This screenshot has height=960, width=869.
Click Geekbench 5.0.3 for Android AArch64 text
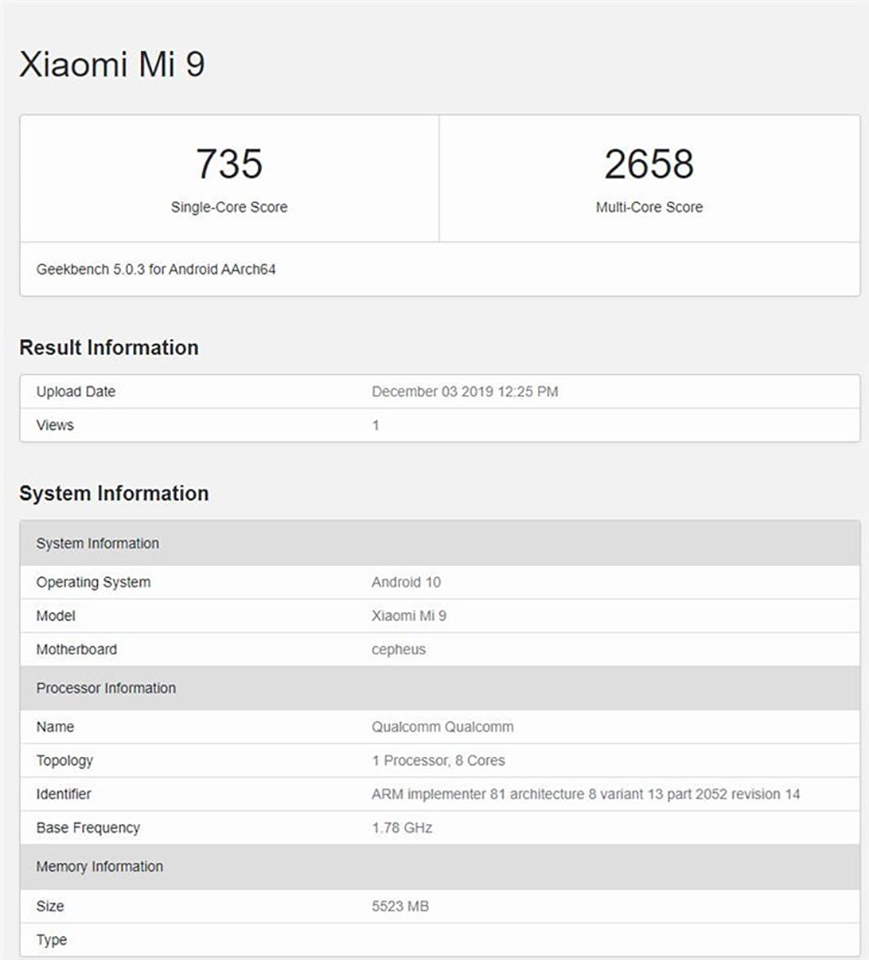pyautogui.click(x=156, y=269)
